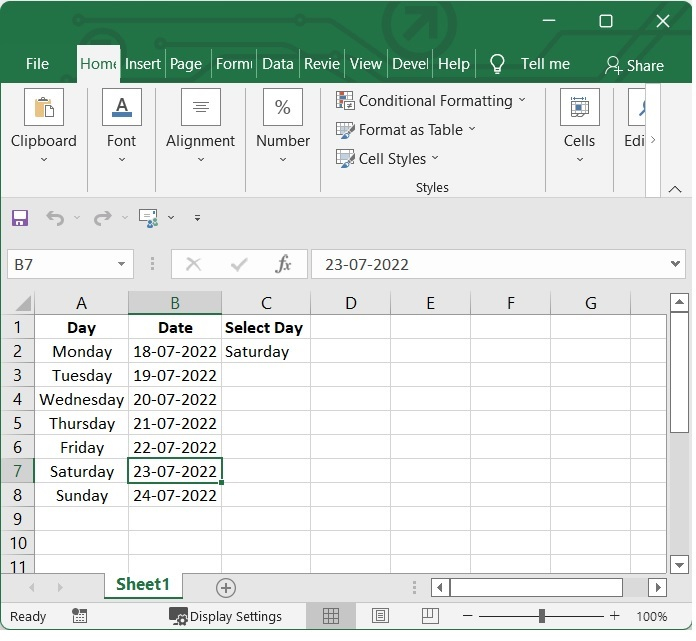Add a new sheet with plus icon
Screen dimensions: 696x641
coord(226,587)
